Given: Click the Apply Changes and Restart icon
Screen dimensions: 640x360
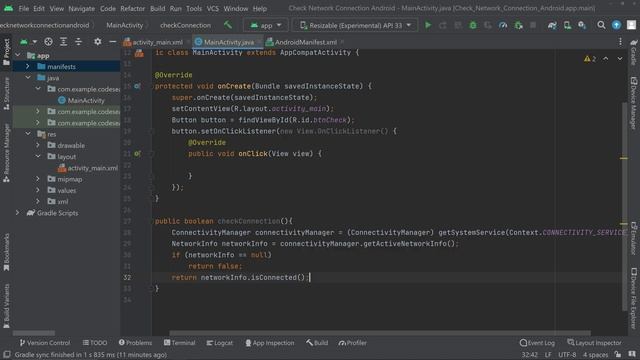Looking at the screenshot, I should [443, 25].
